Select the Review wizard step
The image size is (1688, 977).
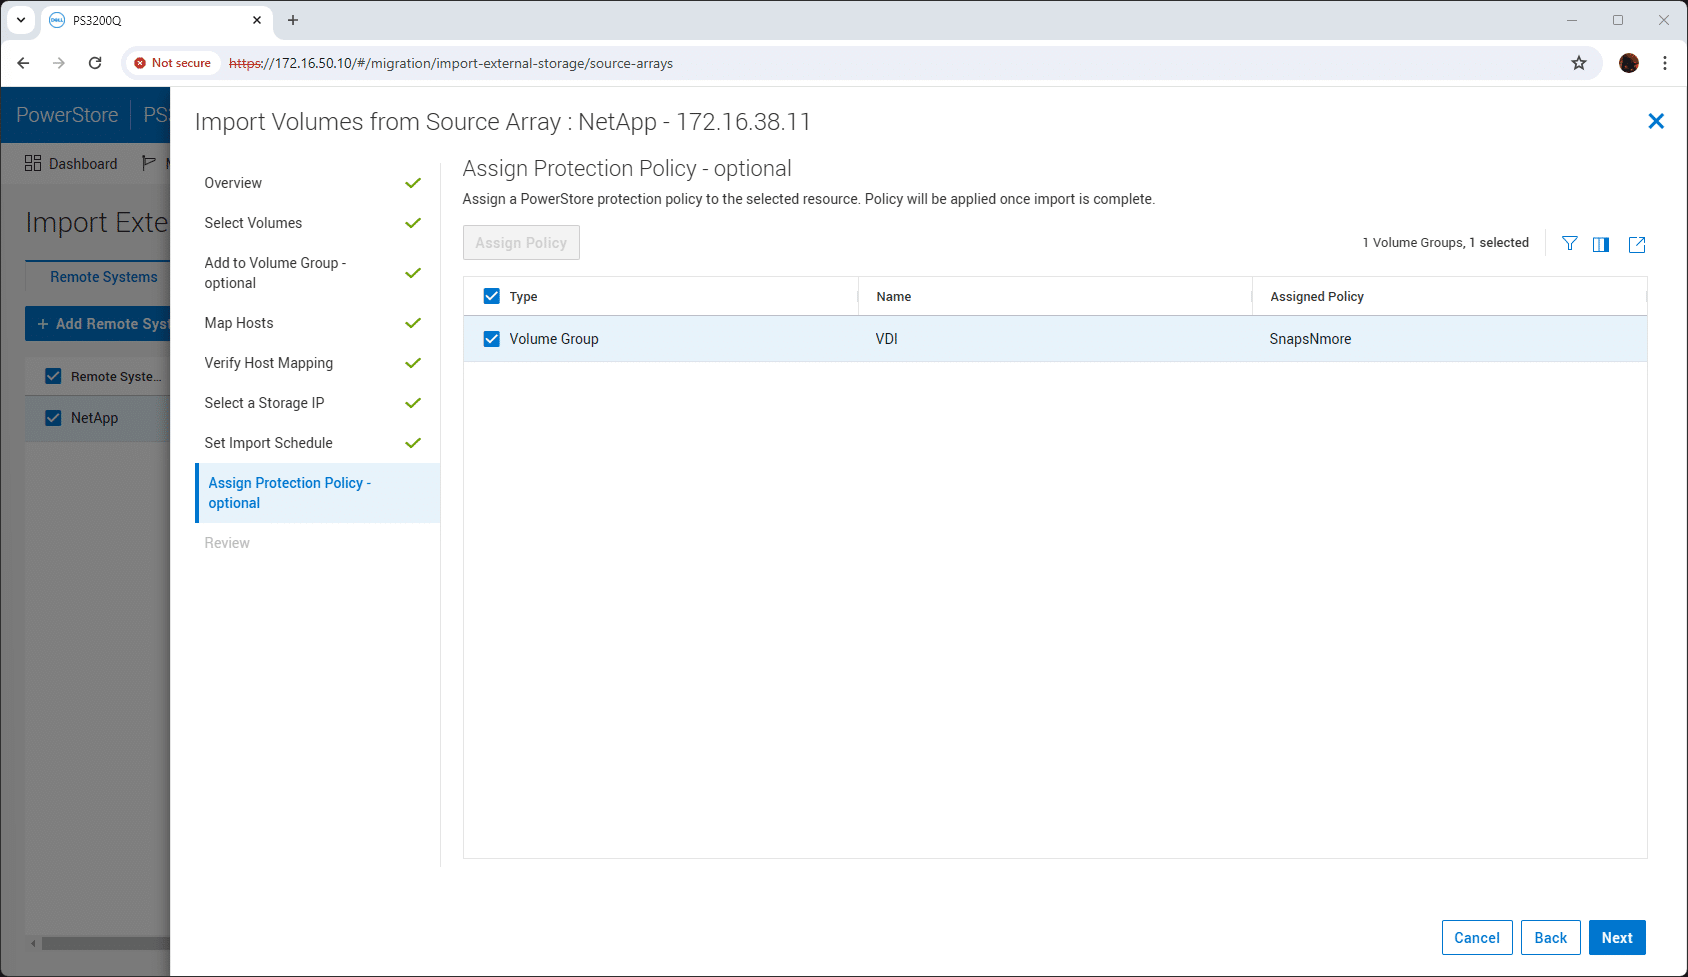227,543
